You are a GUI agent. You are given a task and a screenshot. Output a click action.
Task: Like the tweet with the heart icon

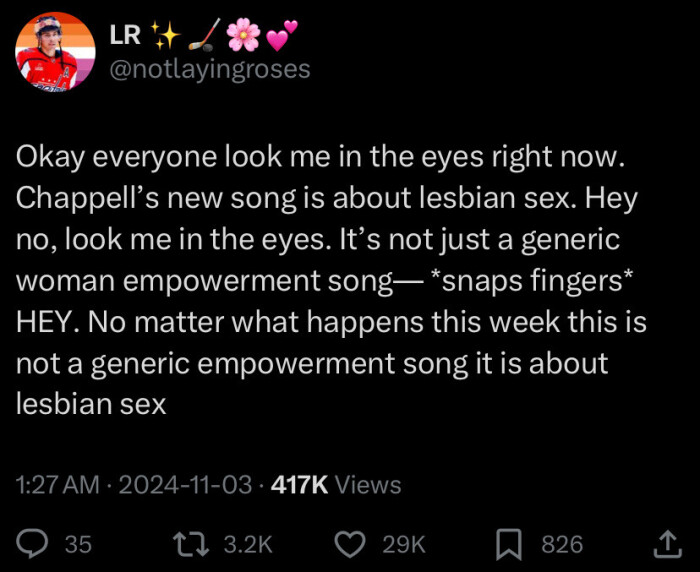pyautogui.click(x=348, y=543)
